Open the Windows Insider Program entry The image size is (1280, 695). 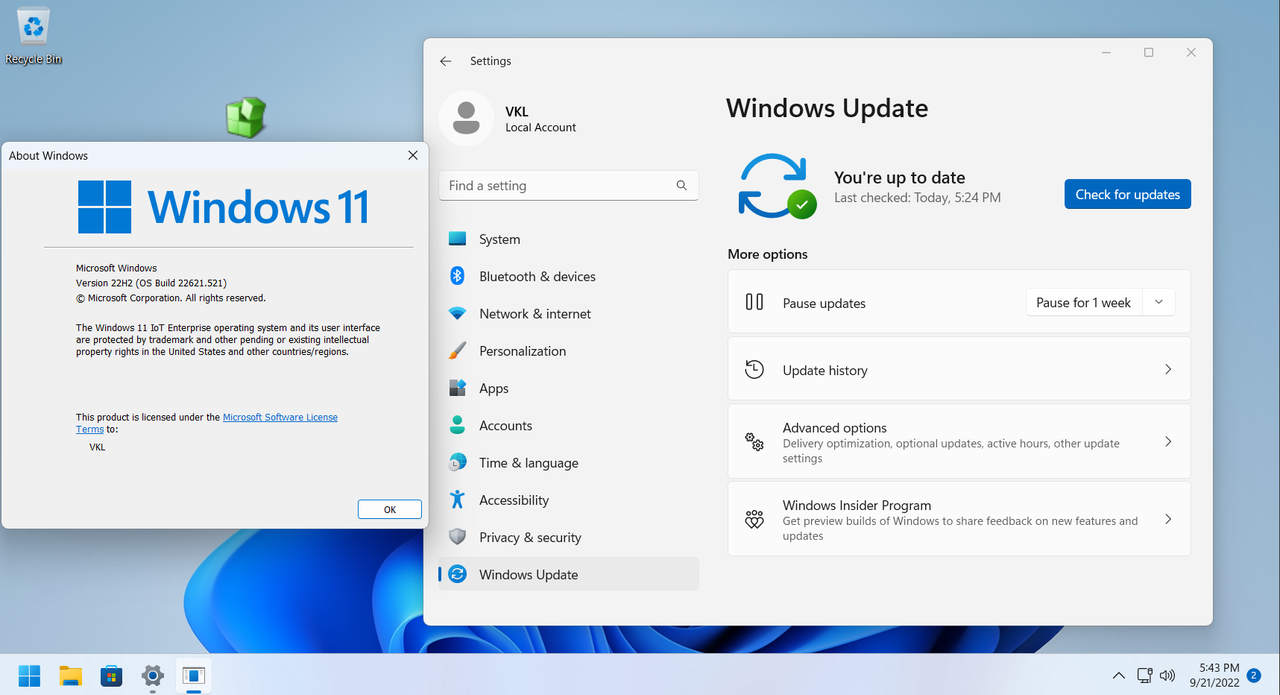click(959, 519)
